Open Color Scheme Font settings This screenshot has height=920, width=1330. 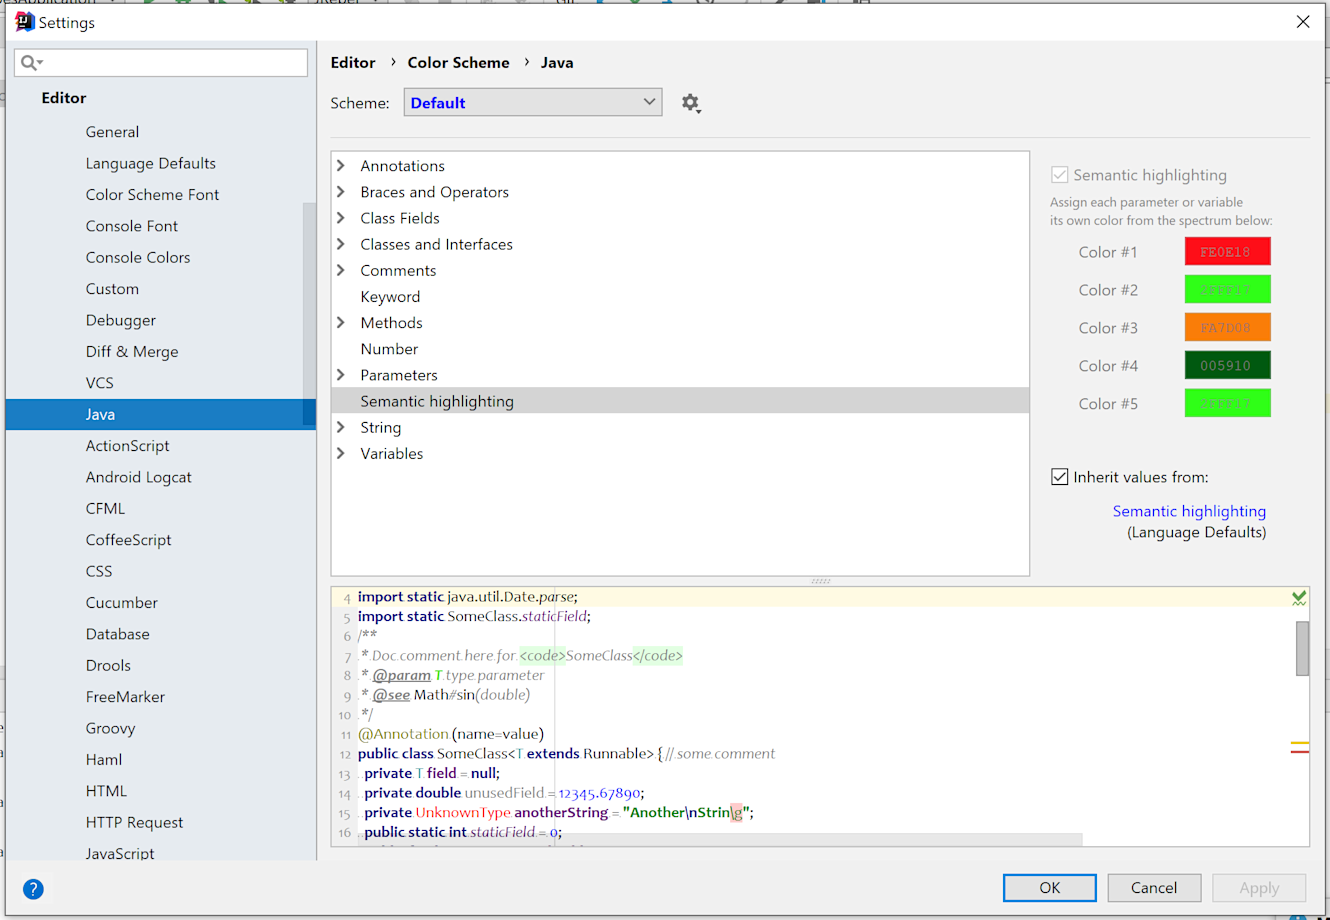(x=152, y=195)
